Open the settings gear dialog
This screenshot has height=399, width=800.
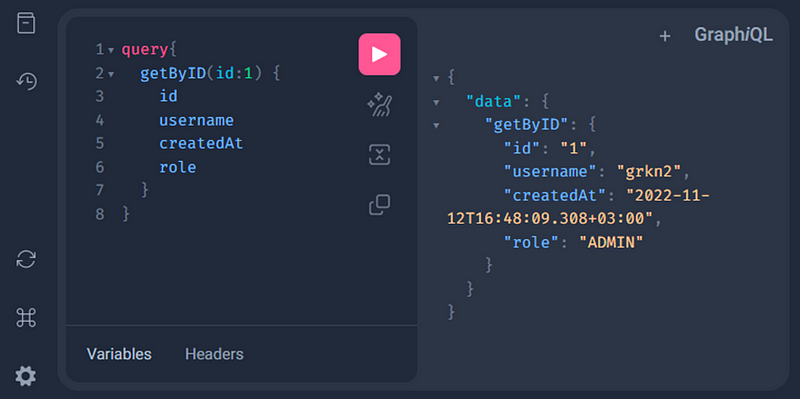coord(26,376)
